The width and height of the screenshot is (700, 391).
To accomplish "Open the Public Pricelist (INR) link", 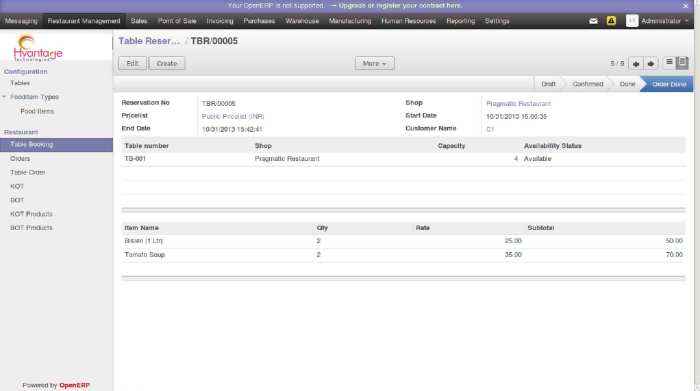I will pyautogui.click(x=233, y=116).
